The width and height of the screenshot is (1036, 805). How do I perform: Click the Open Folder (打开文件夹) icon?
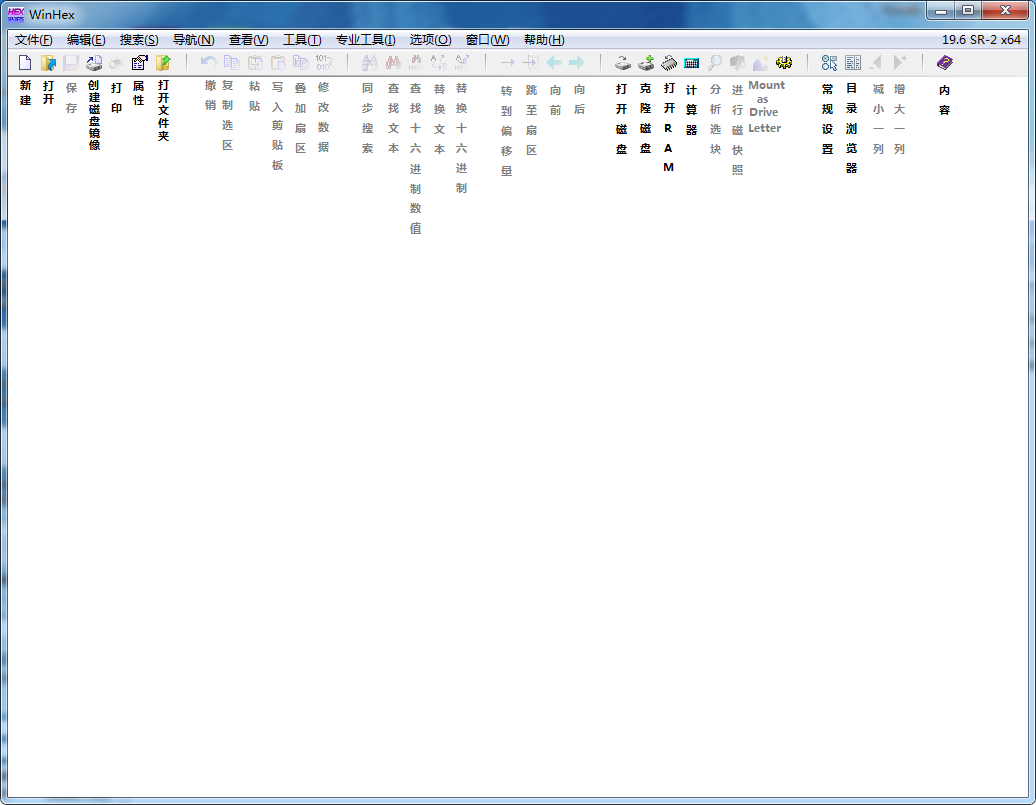tap(163, 63)
